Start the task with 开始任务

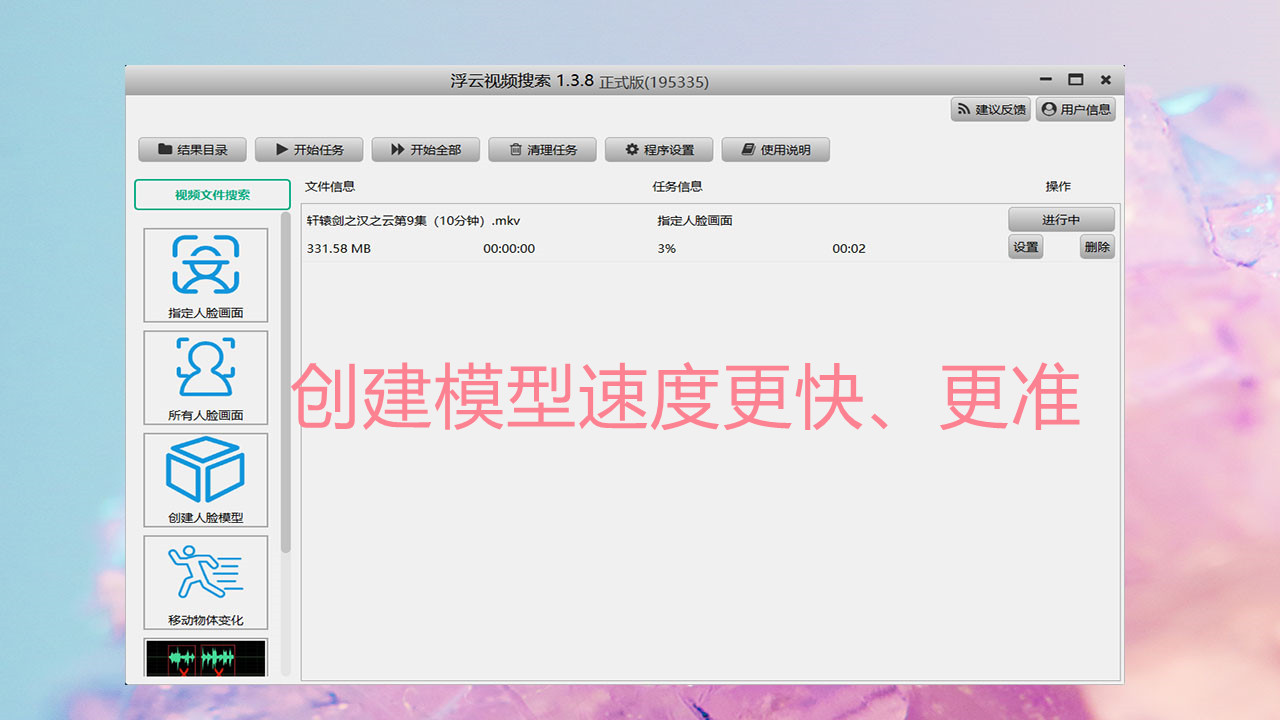[x=309, y=149]
